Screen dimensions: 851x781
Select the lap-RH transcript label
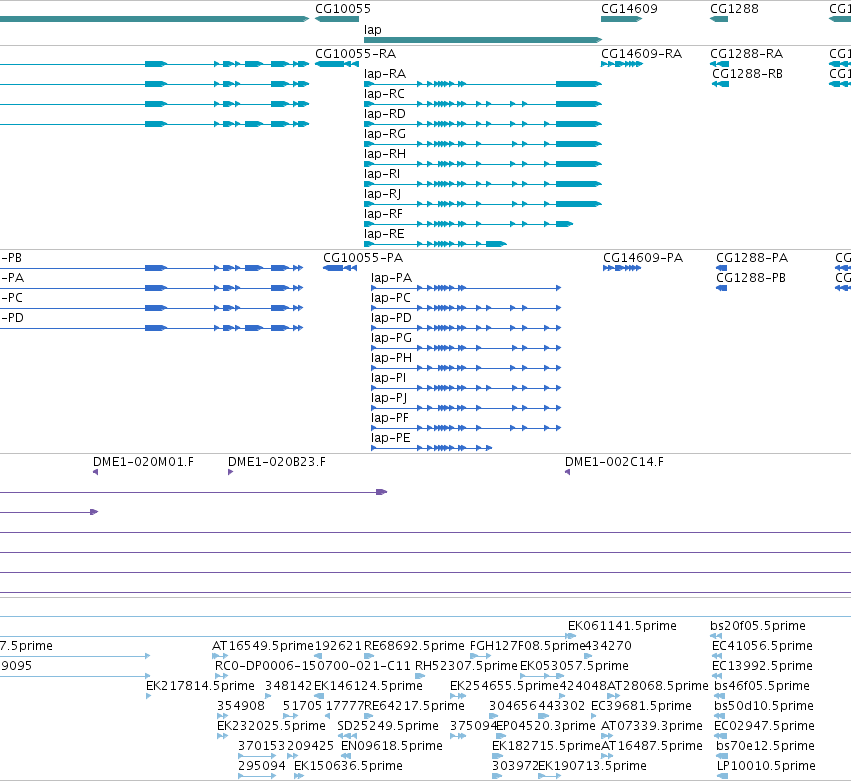click(385, 154)
